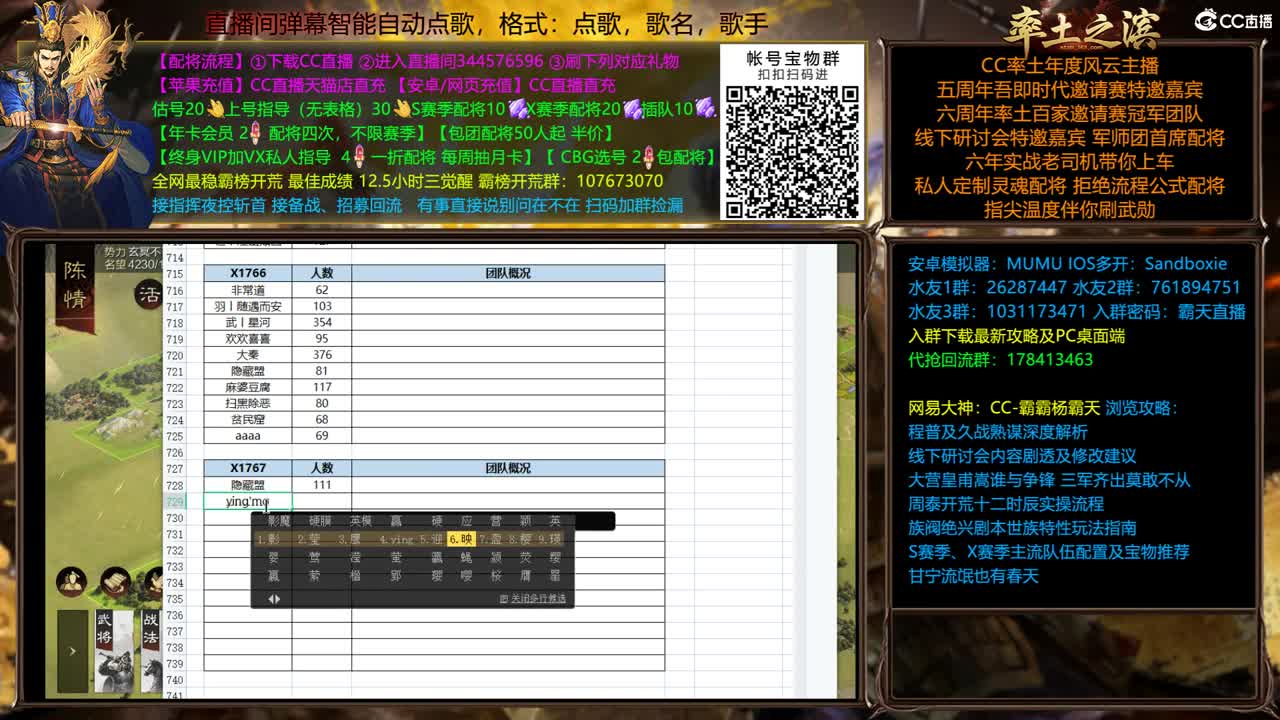Select the 354 count cell
Viewport: 1280px width, 720px height.
click(322, 322)
